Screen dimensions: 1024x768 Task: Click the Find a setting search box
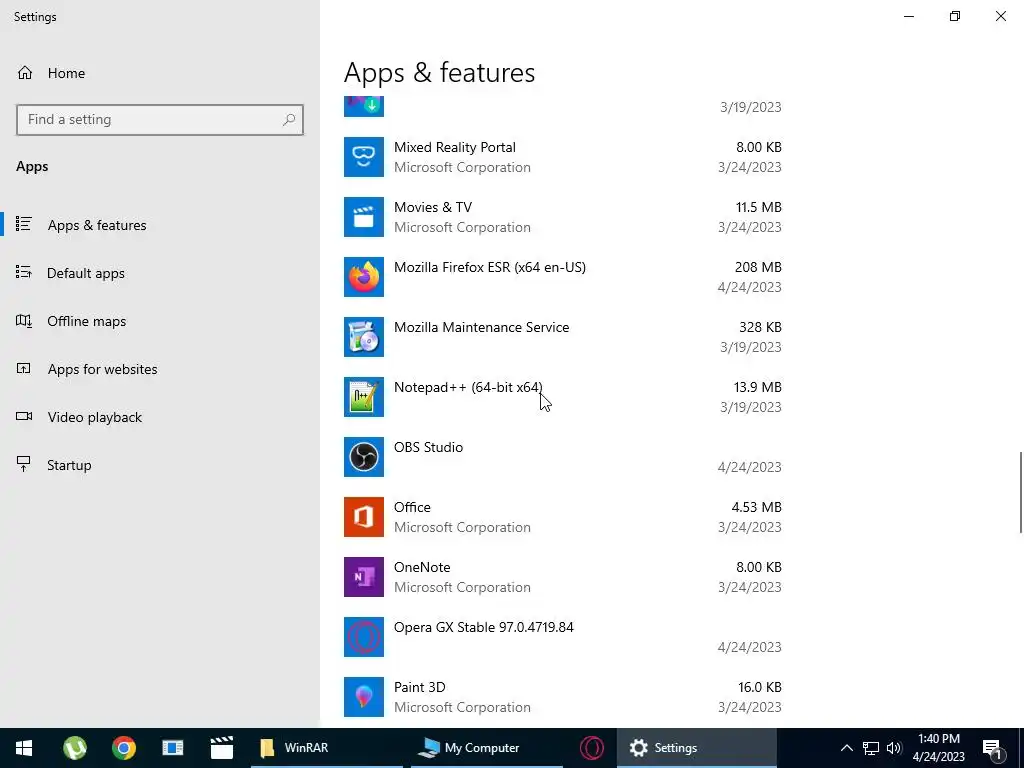coord(160,120)
